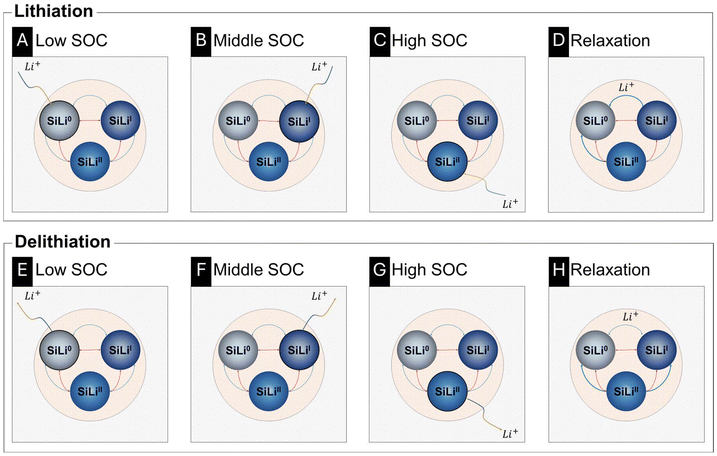Select the Lithiation section heading

click(46, 11)
